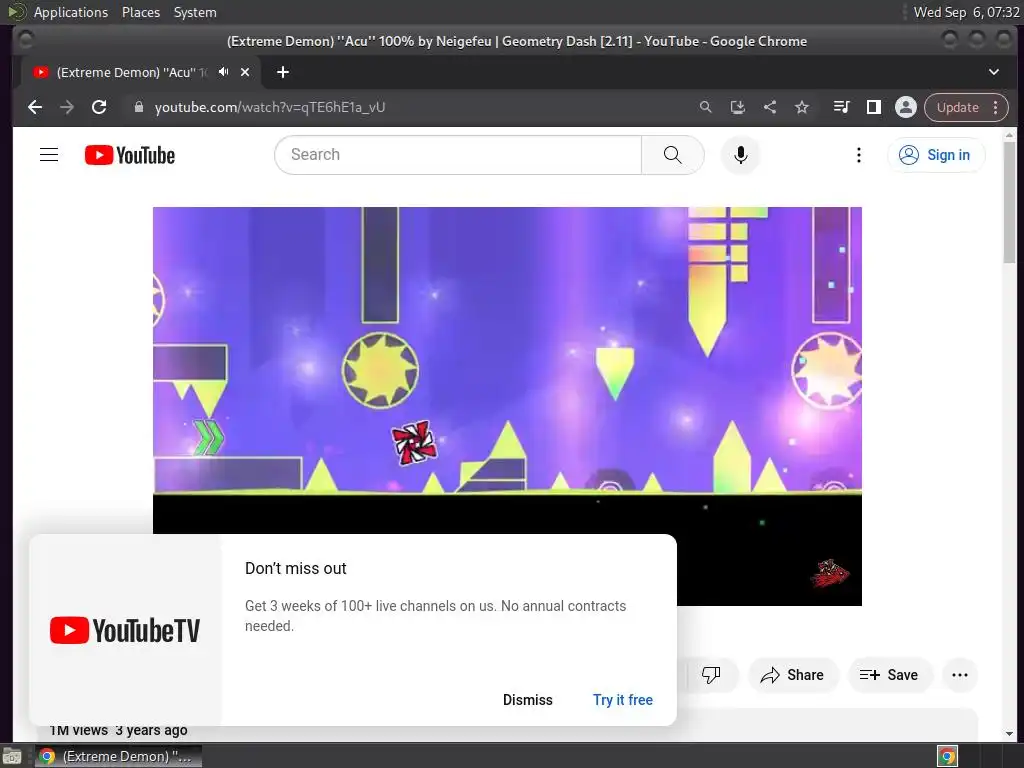The image size is (1024, 768).
Task: Click the YouTube search field
Action: click(458, 155)
